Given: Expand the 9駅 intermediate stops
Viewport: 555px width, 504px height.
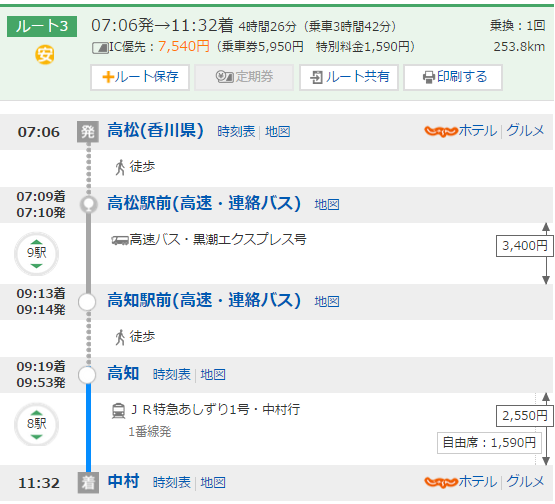Looking at the screenshot, I should [36, 253].
